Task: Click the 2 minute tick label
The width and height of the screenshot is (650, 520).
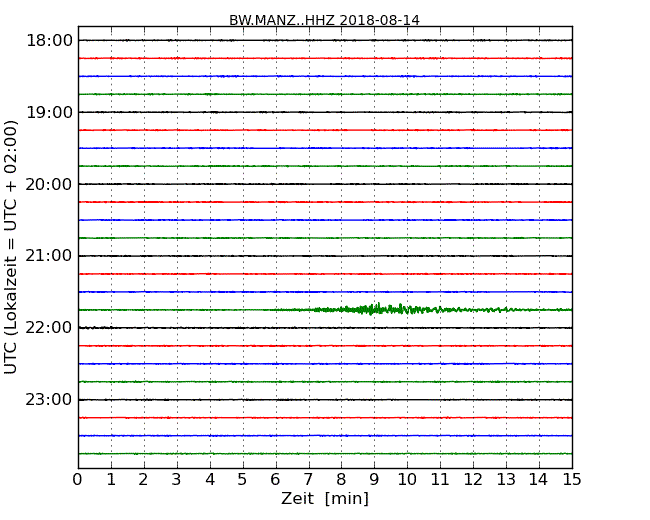Action: (143, 480)
